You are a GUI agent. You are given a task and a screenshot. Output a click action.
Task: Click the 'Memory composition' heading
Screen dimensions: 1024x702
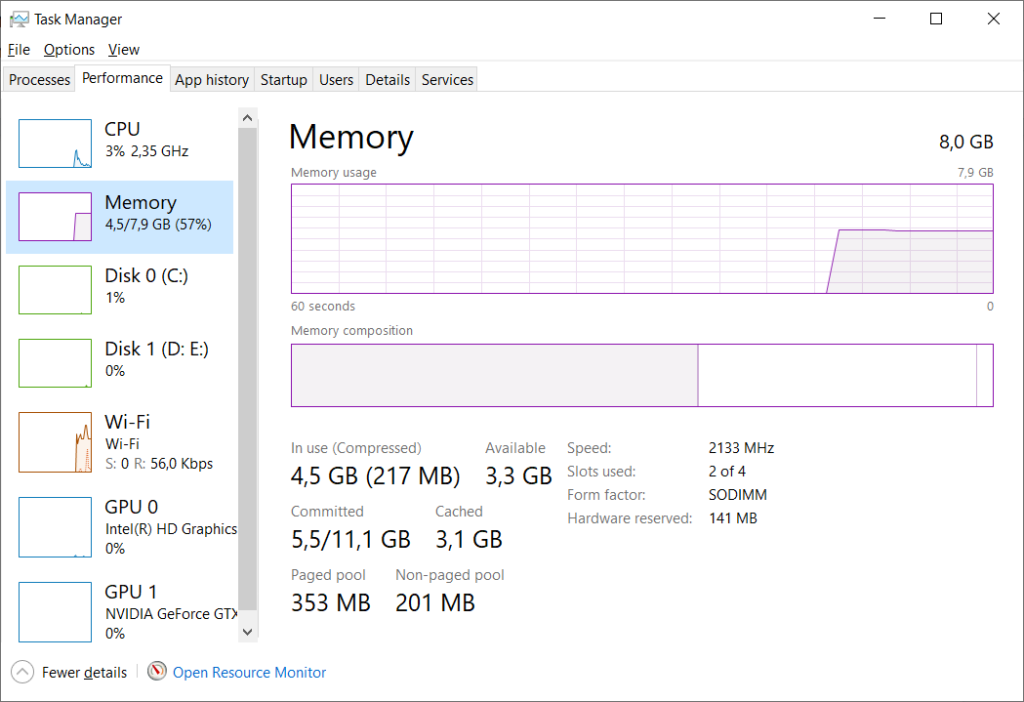coord(351,330)
